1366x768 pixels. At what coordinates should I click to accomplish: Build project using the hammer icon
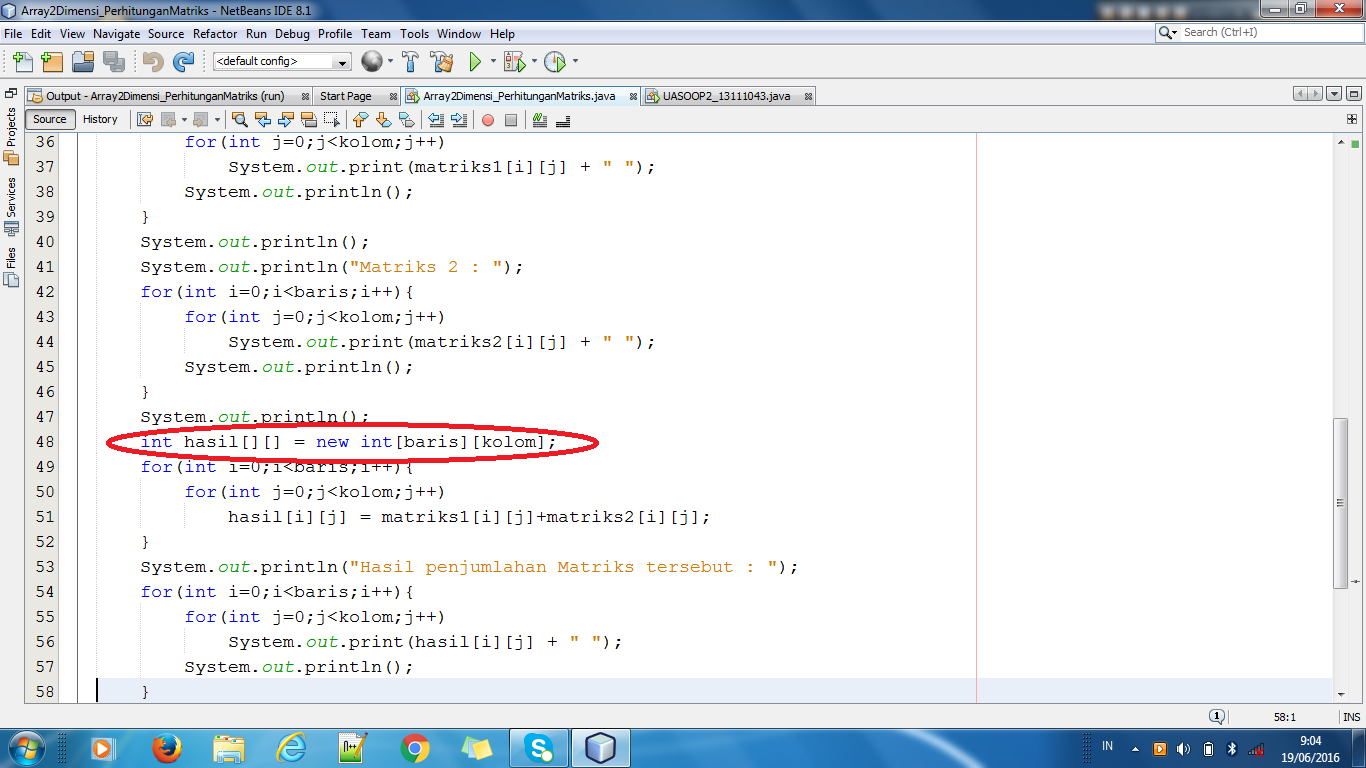point(410,61)
